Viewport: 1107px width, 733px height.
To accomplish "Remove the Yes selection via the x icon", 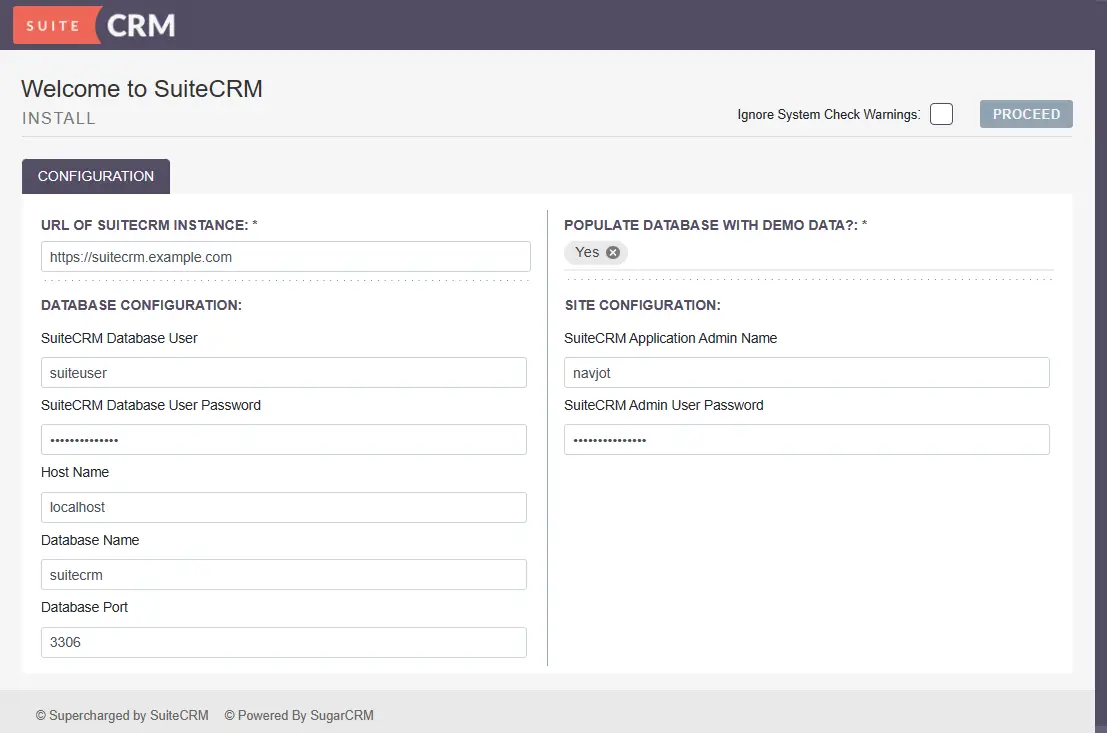I will (613, 252).
